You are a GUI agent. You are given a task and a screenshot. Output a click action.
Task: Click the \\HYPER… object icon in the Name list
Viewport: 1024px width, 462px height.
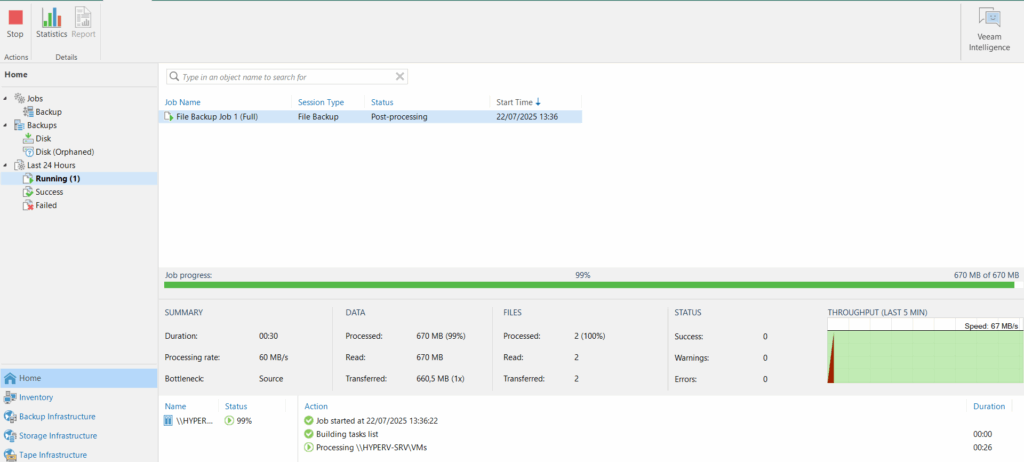(x=168, y=421)
